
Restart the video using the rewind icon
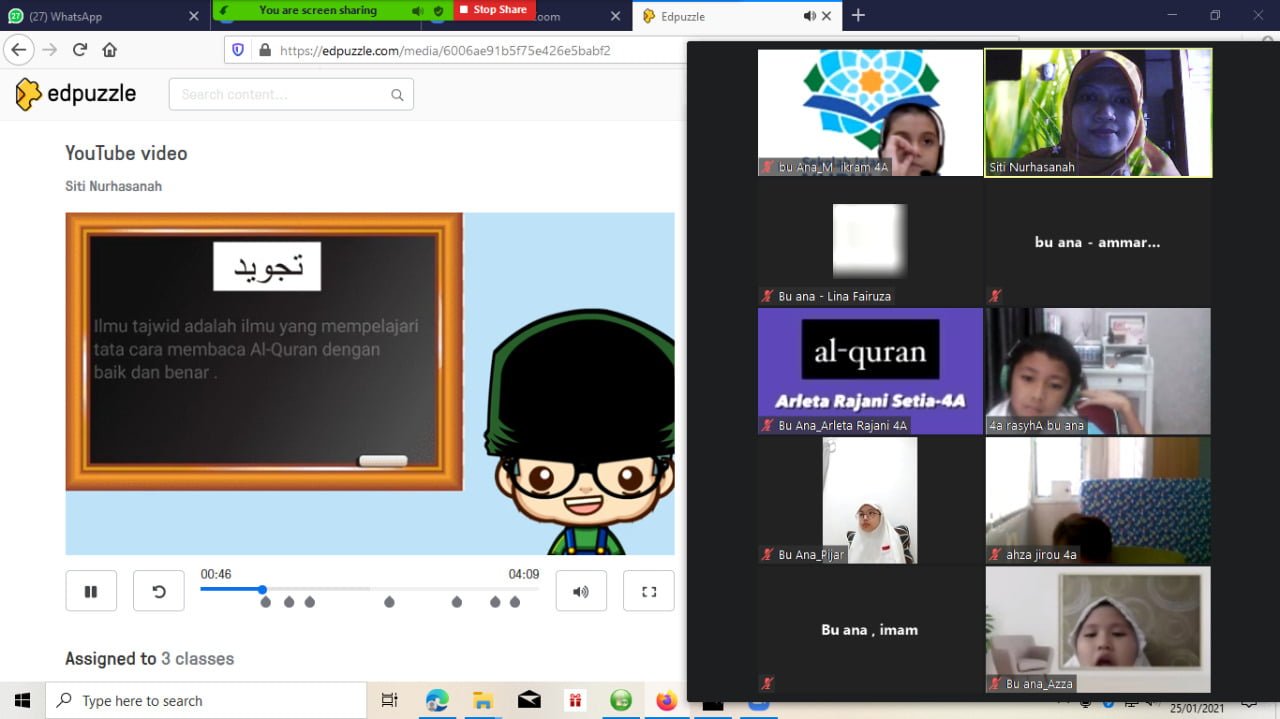159,590
